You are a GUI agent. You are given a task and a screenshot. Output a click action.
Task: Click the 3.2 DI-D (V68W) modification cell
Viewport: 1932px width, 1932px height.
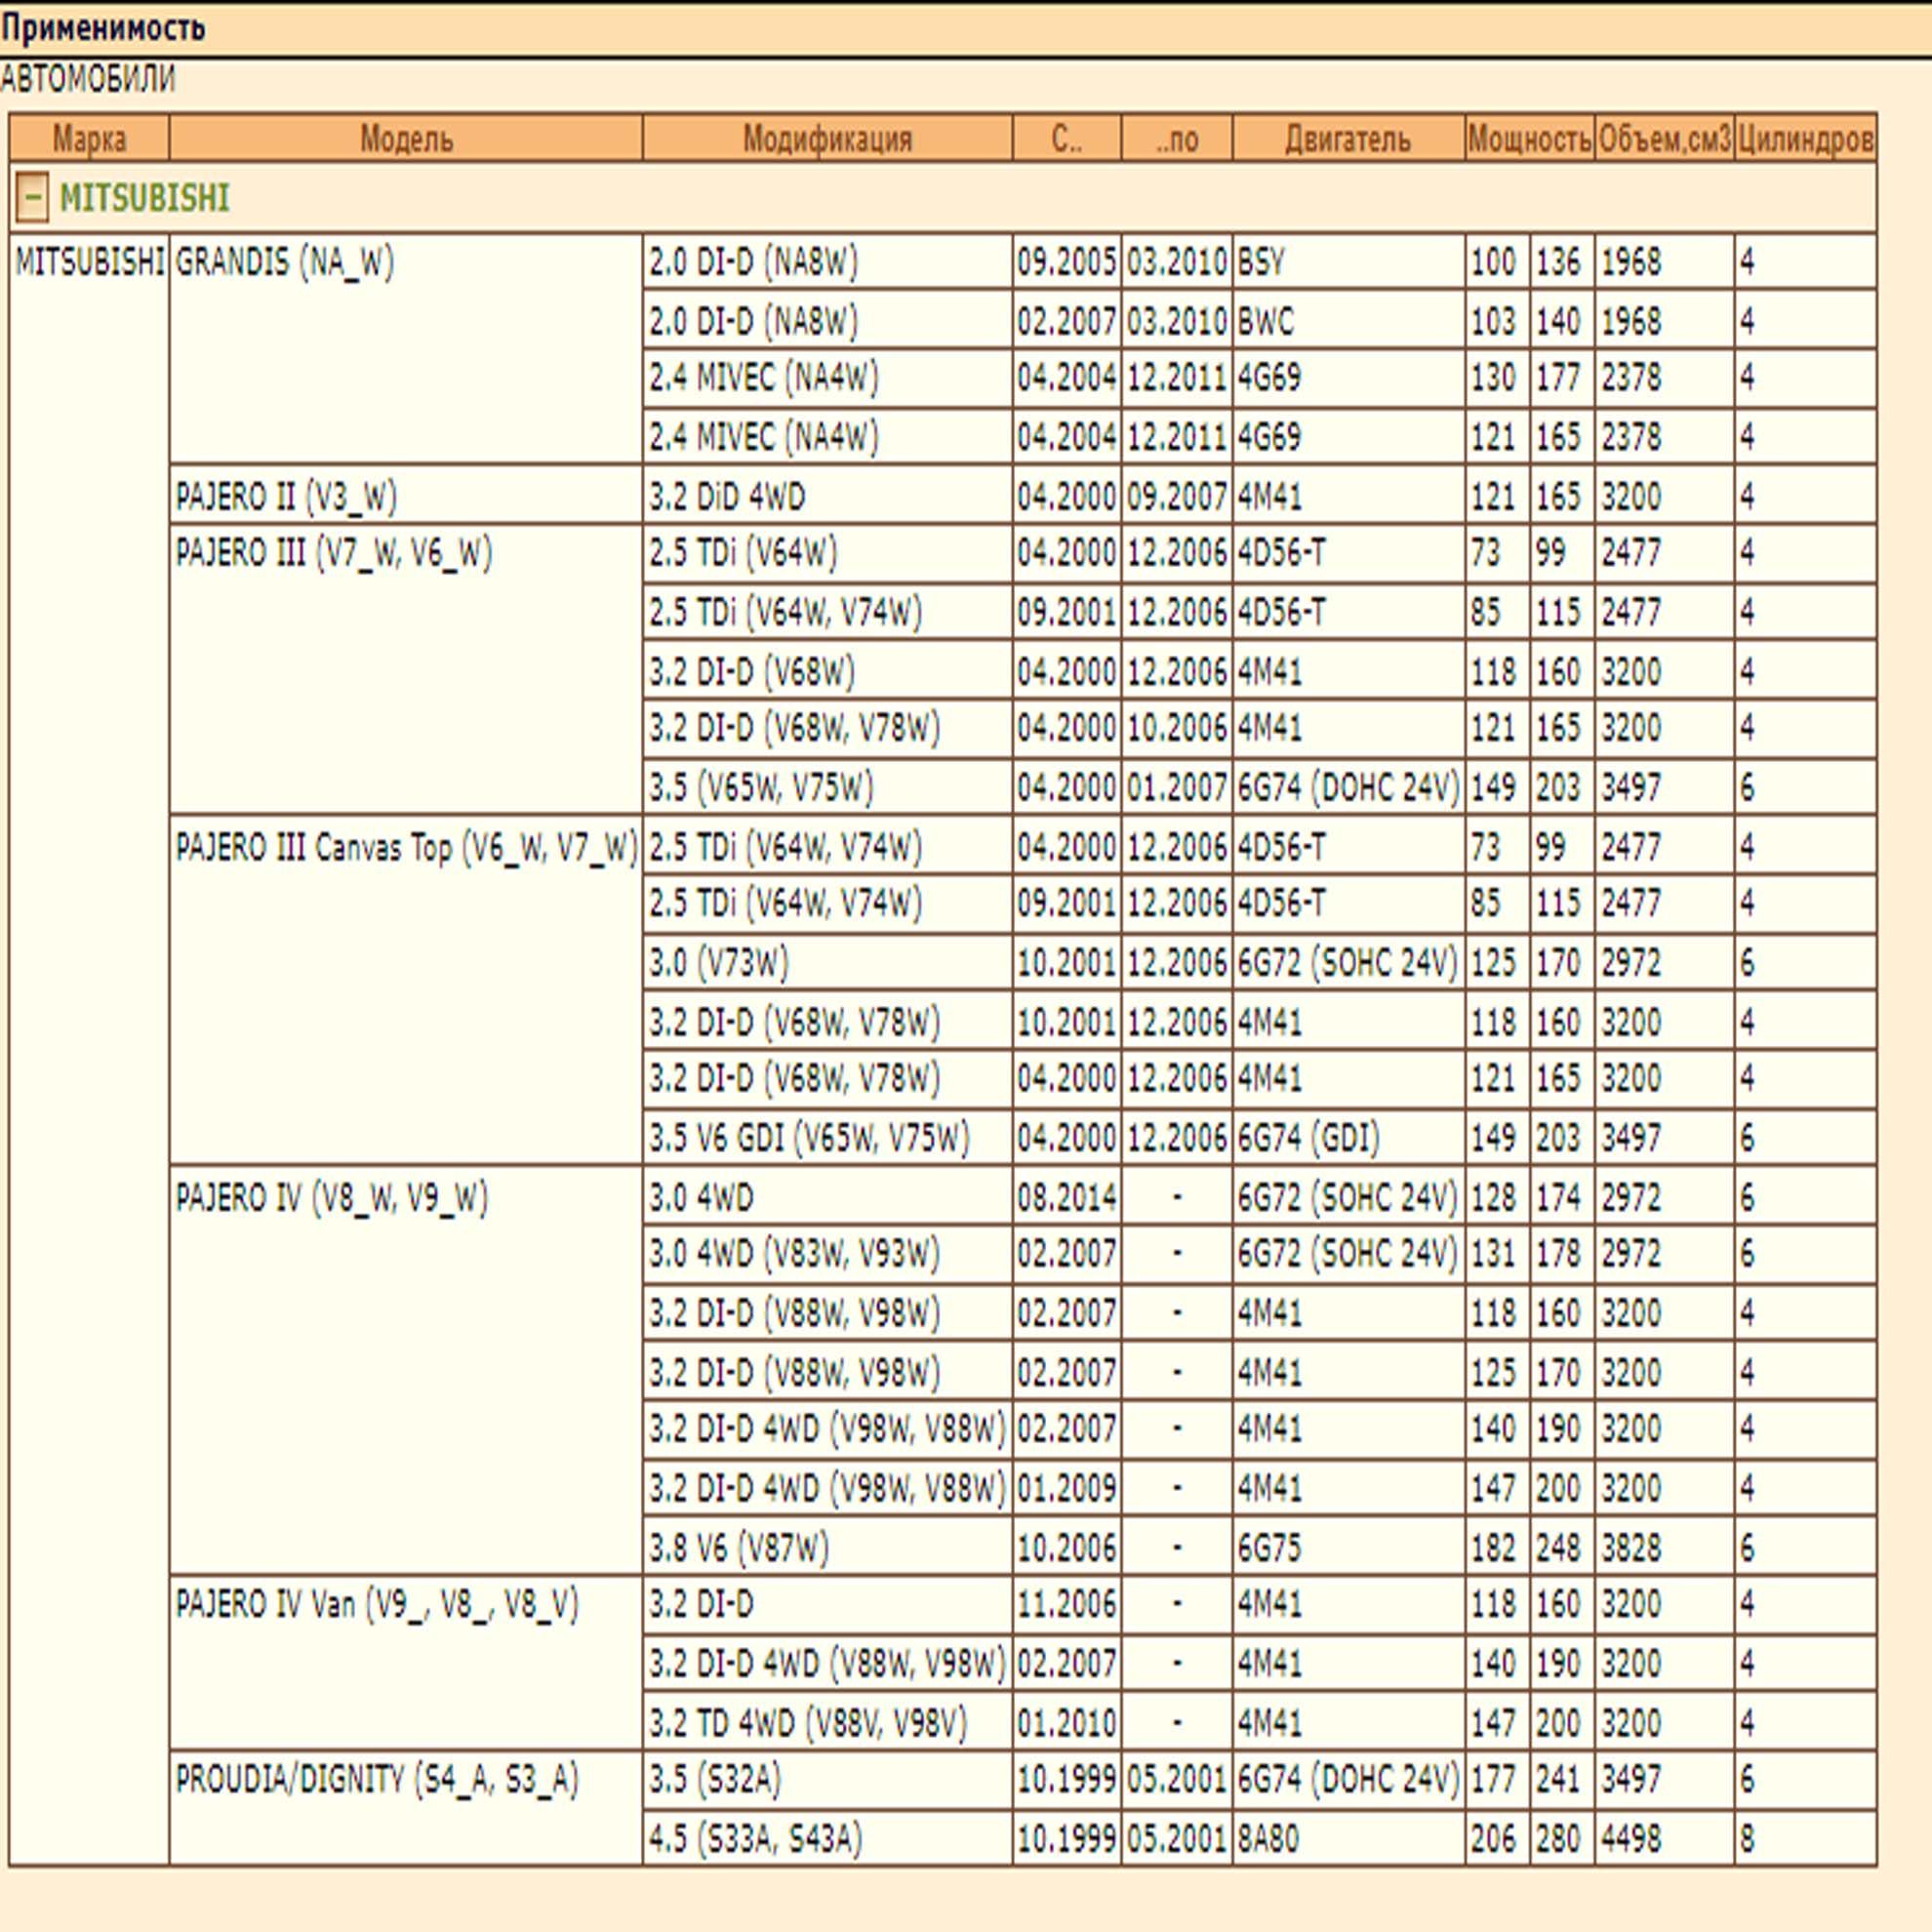click(x=827, y=671)
